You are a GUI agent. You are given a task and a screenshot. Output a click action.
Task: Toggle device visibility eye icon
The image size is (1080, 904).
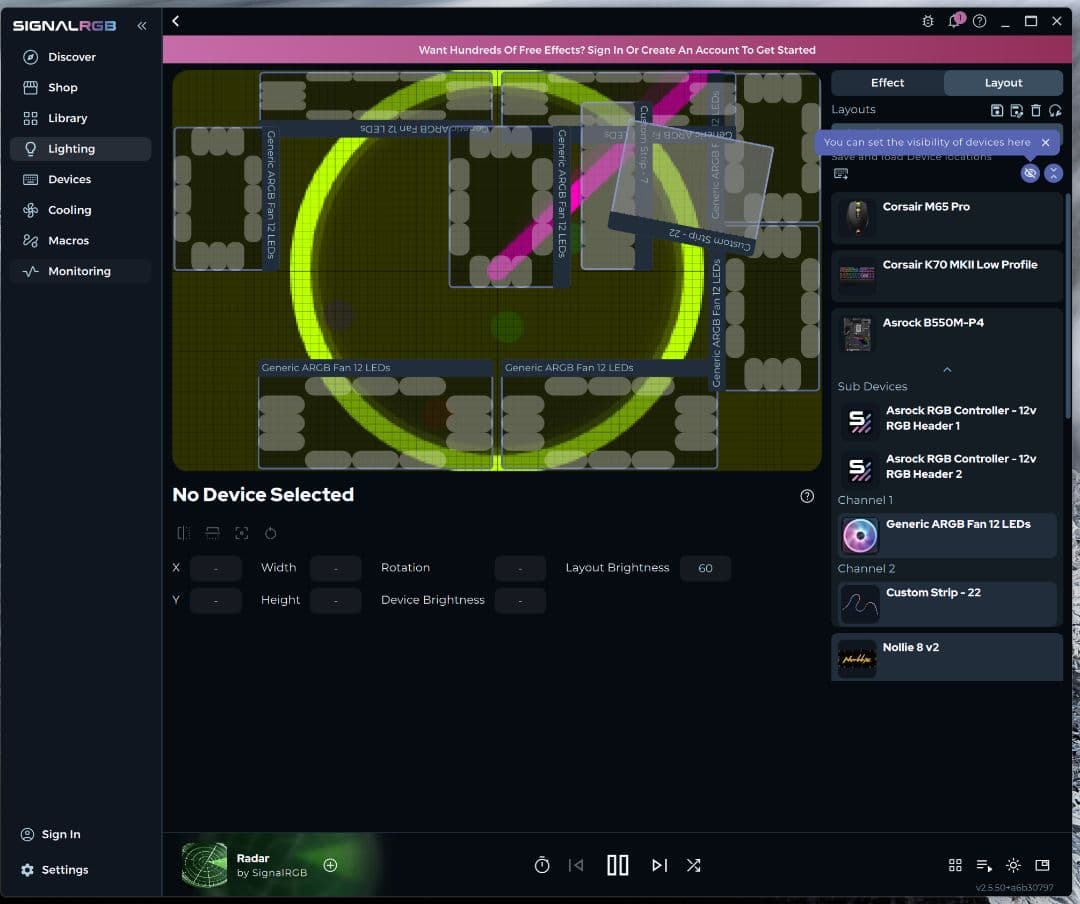(x=1030, y=173)
